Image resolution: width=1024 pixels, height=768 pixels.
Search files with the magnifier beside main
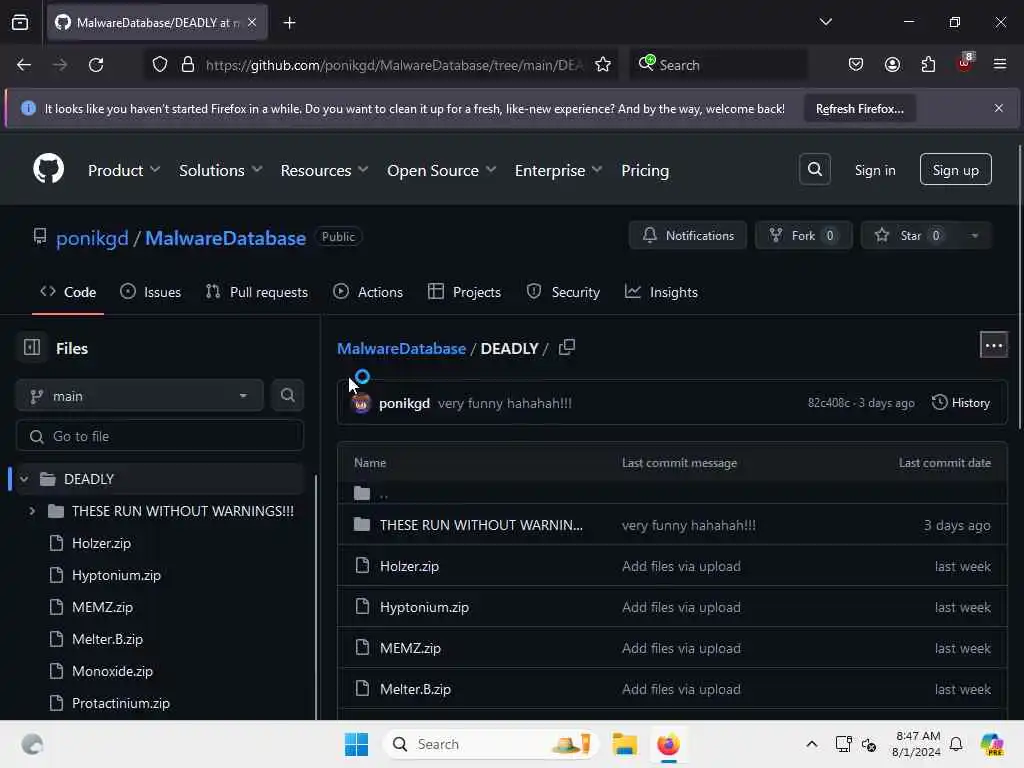click(x=287, y=395)
